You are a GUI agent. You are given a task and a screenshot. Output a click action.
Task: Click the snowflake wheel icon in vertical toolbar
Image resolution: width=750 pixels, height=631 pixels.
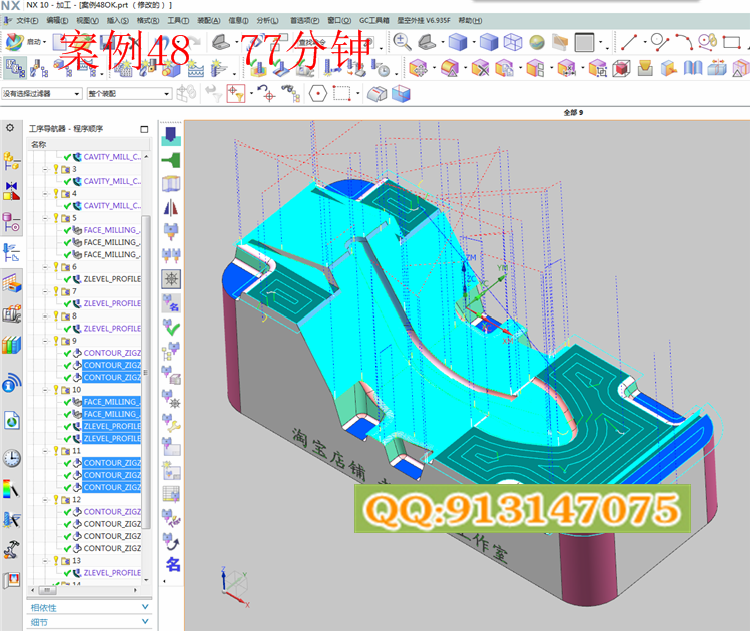[x=171, y=276]
